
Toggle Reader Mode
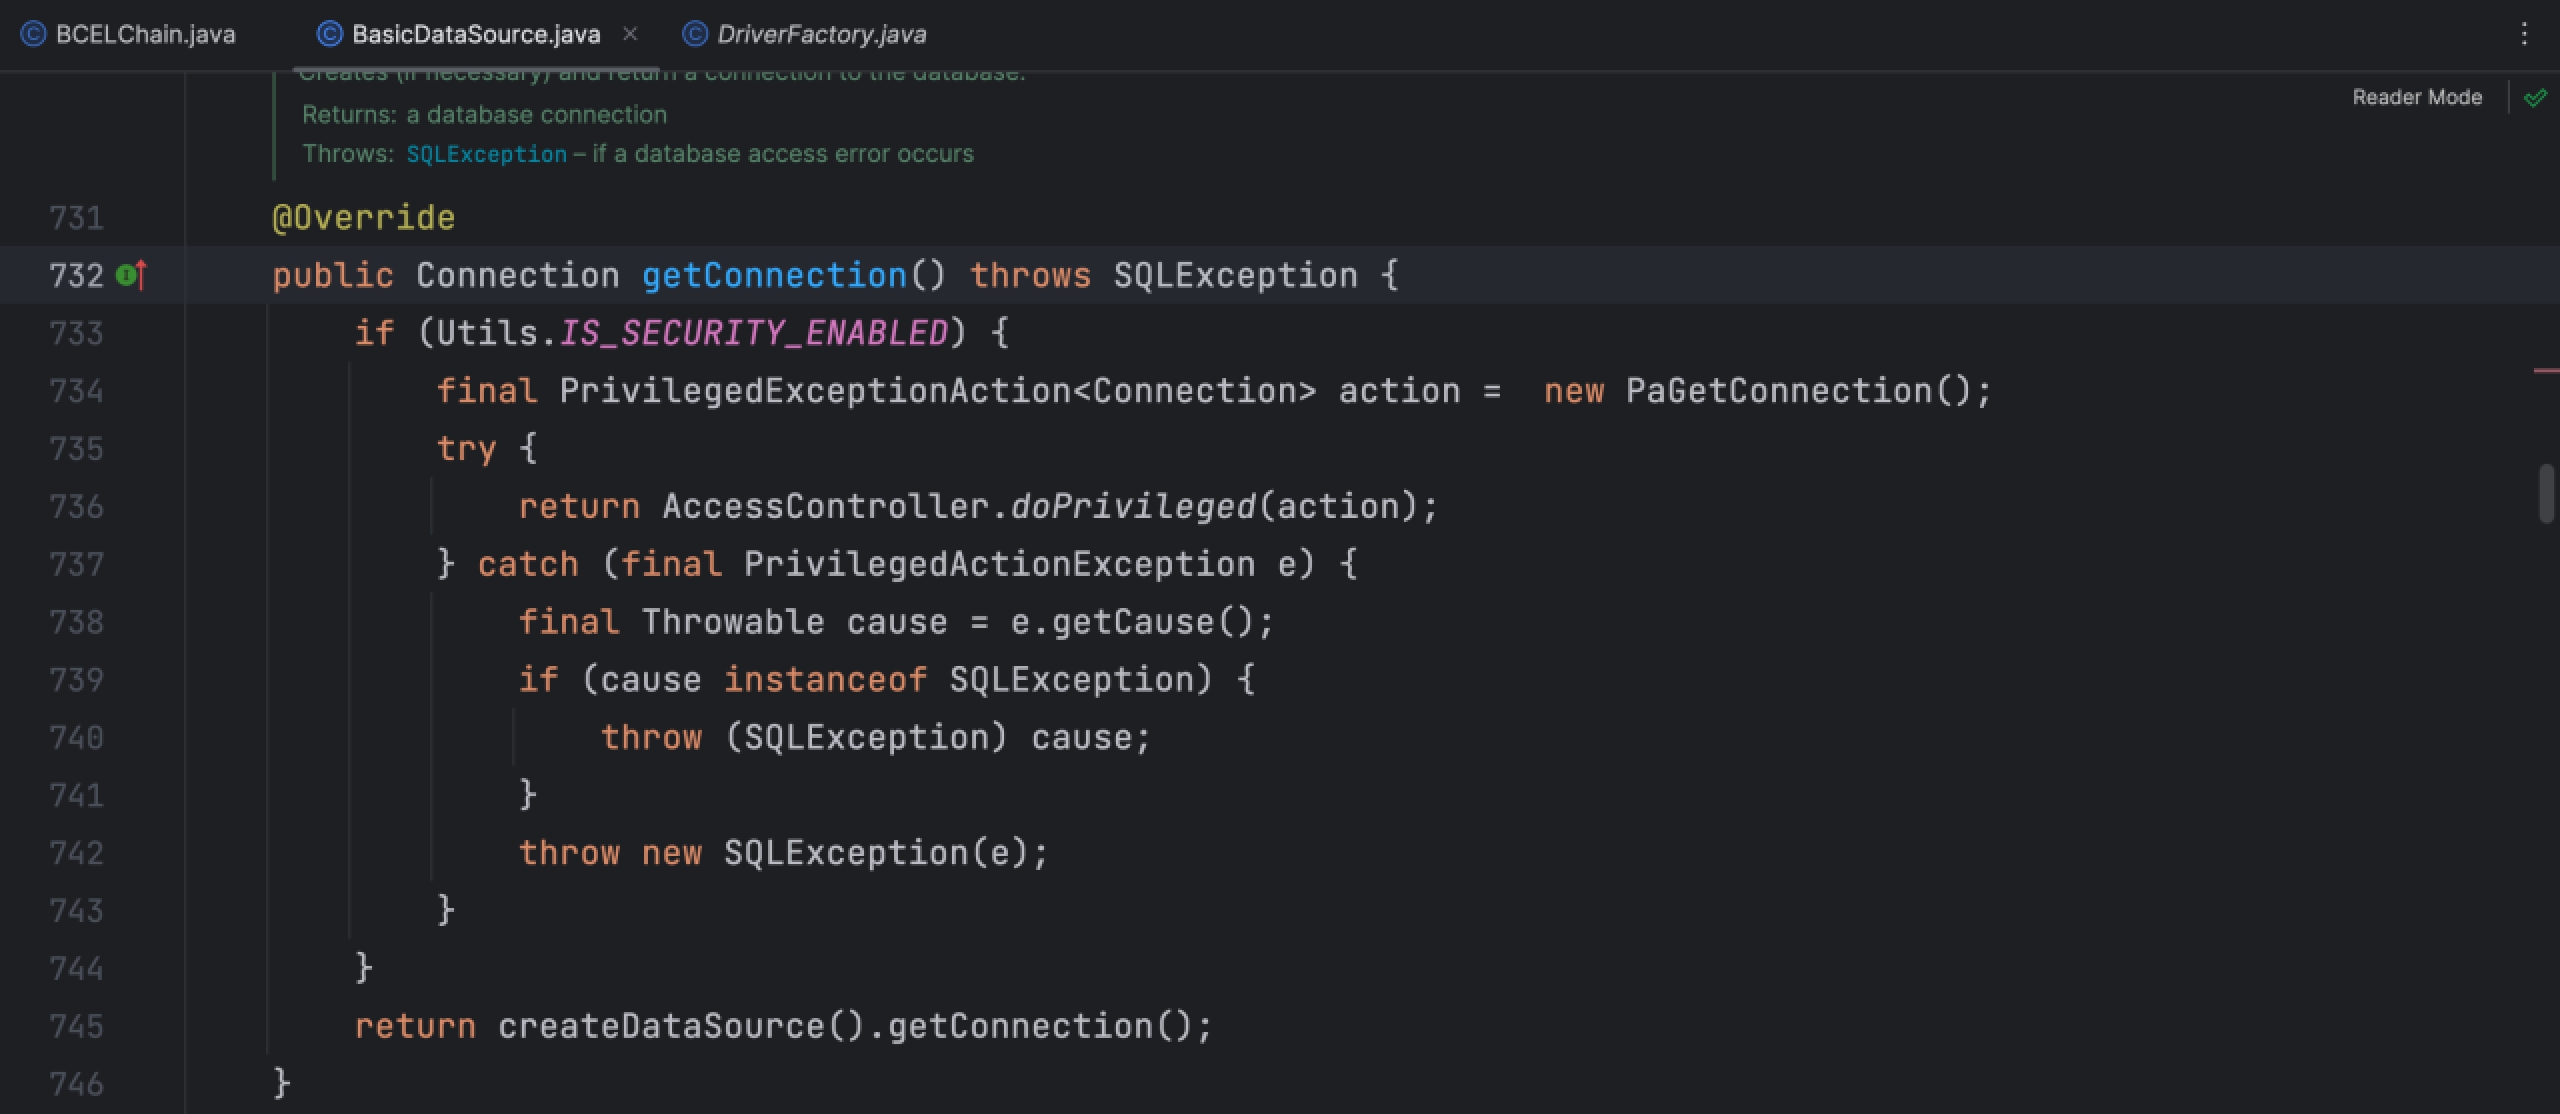pyautogui.click(x=2417, y=97)
